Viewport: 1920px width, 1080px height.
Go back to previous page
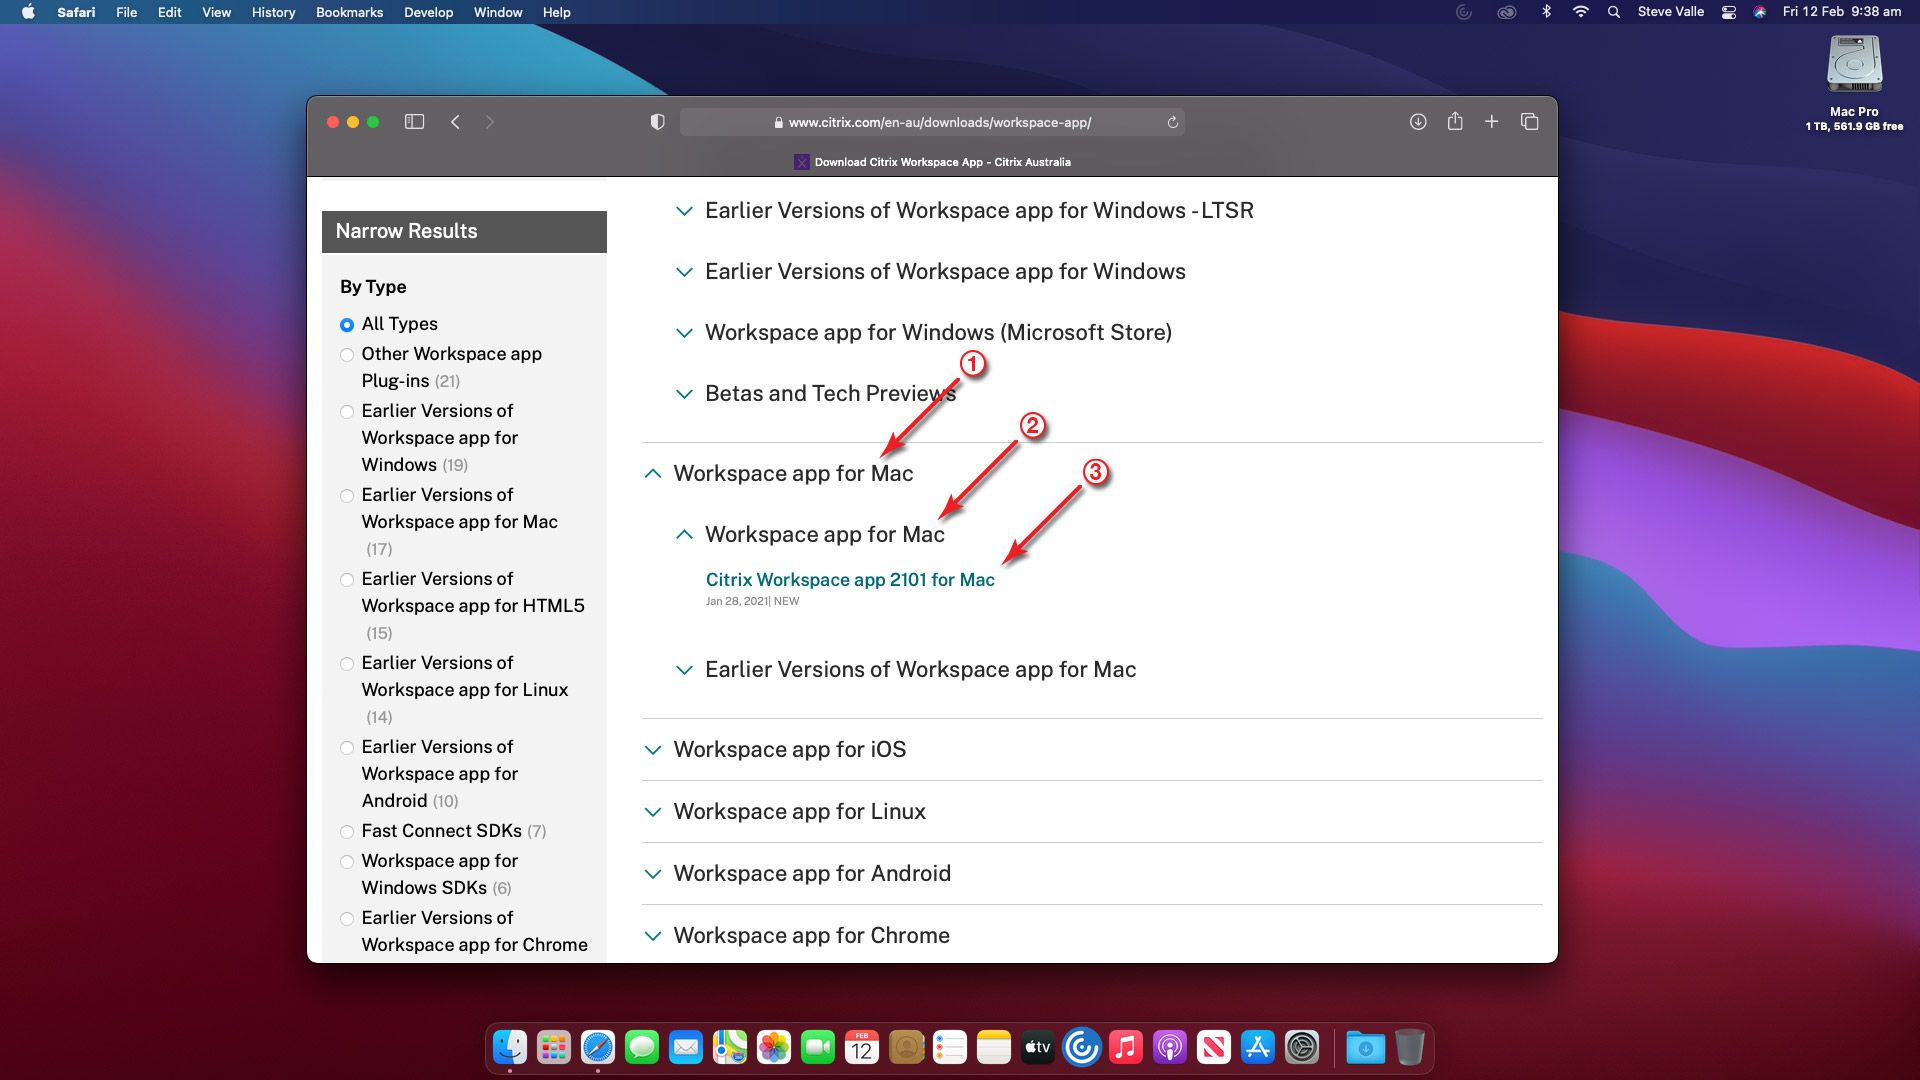point(455,122)
